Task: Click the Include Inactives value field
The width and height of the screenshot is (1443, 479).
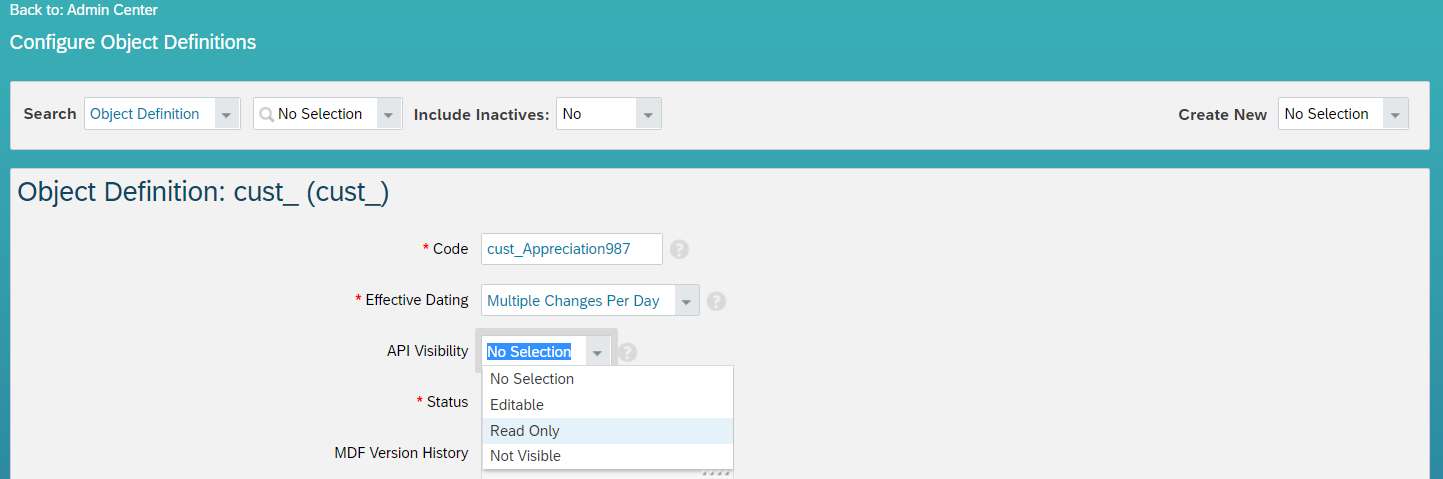Action: click(596, 114)
